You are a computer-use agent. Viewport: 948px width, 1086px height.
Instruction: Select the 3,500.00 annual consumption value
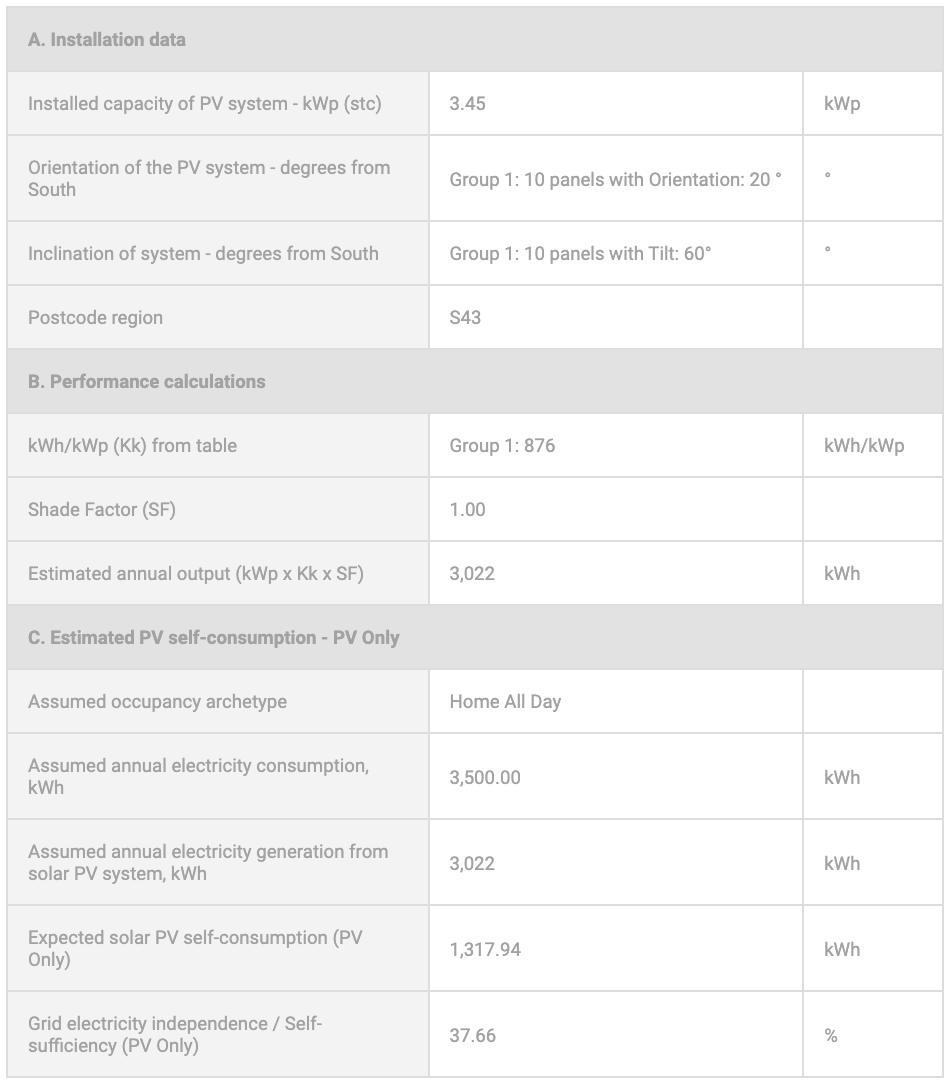click(485, 778)
